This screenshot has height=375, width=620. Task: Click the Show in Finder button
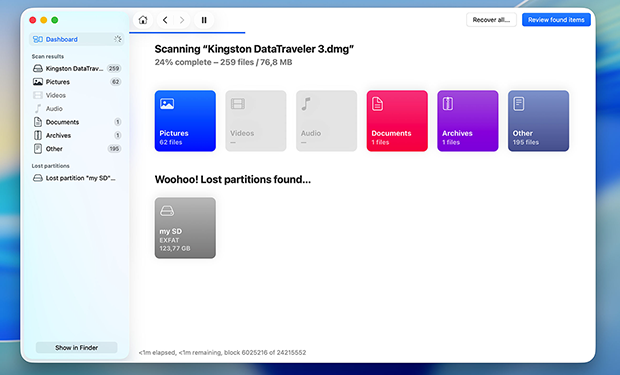tap(76, 348)
